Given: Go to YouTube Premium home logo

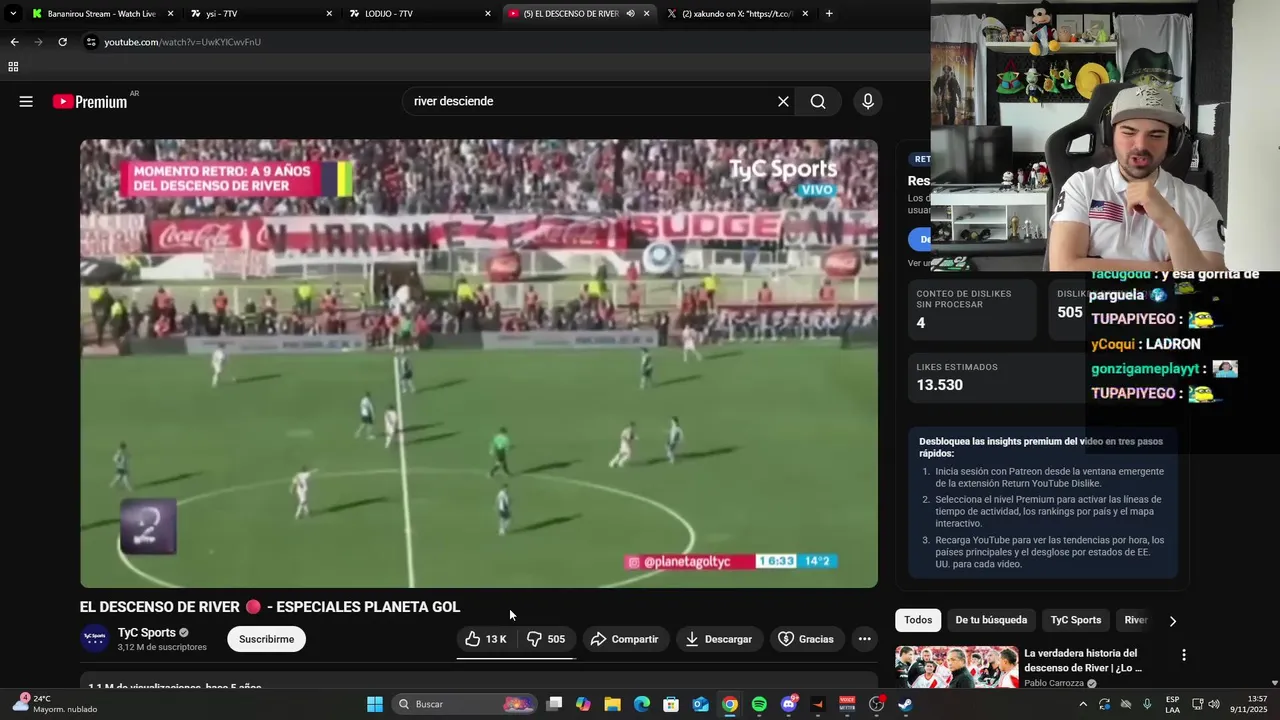Looking at the screenshot, I should pos(91,101).
